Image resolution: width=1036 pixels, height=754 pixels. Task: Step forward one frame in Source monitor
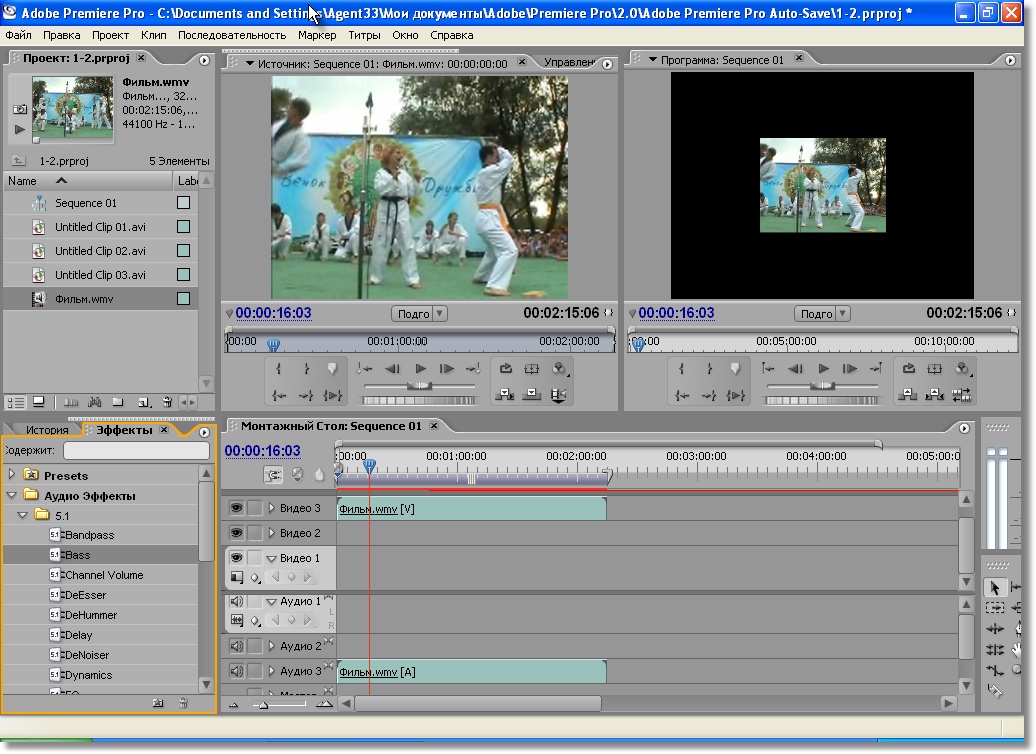click(x=447, y=369)
